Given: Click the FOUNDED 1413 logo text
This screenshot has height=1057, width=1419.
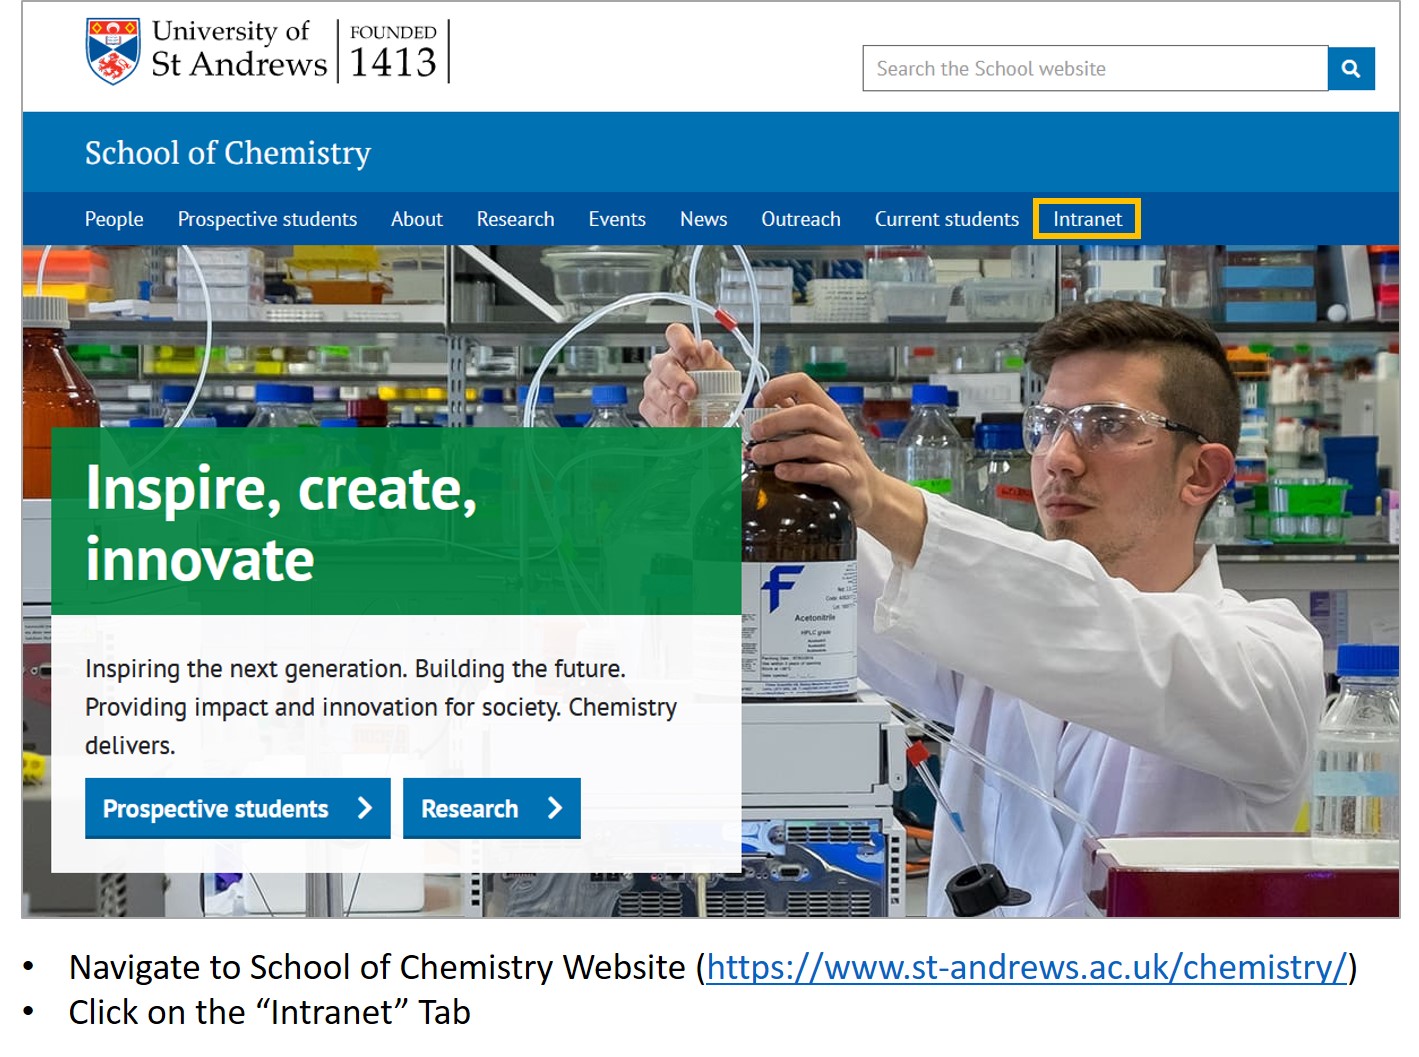Looking at the screenshot, I should pos(393,48).
